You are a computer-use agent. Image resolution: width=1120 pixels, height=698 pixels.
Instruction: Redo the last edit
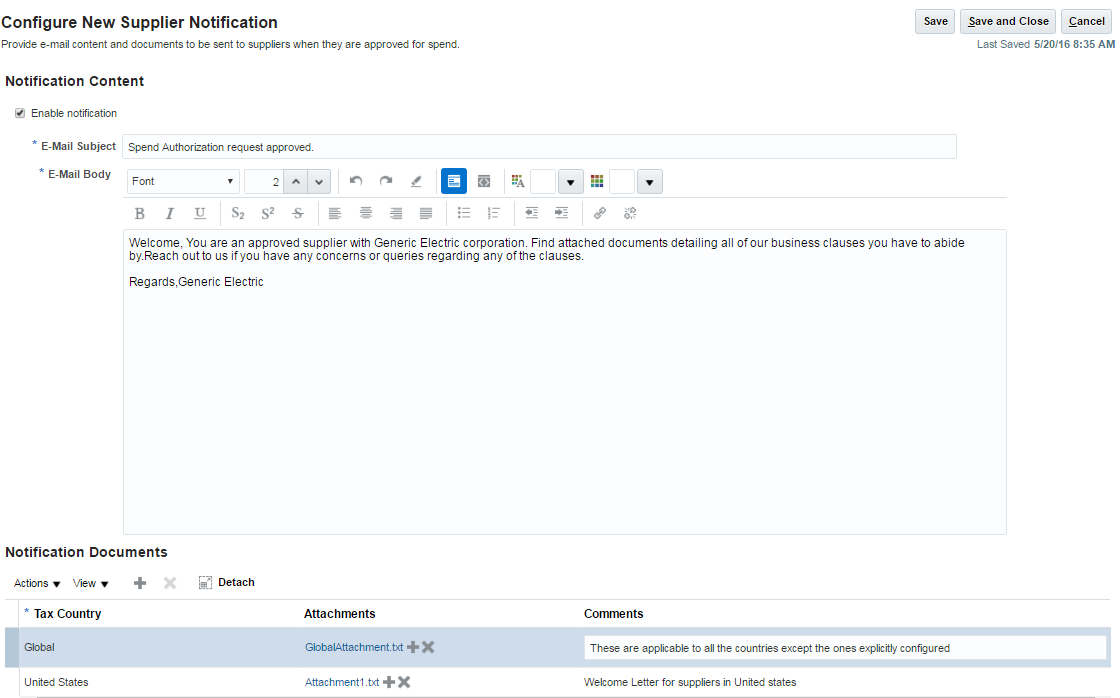coord(386,181)
